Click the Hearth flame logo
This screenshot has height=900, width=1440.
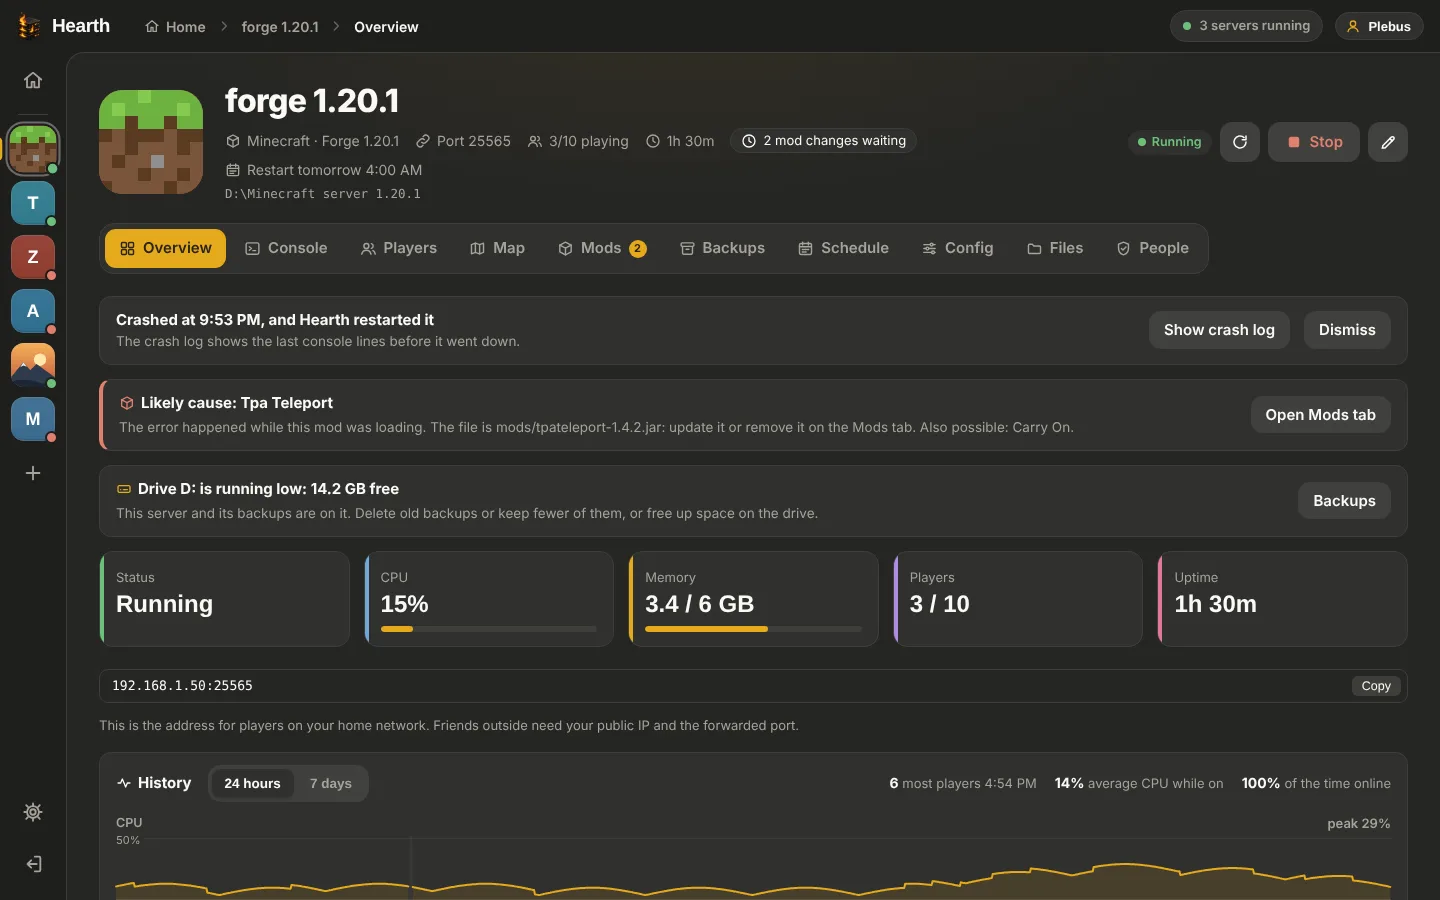coord(29,26)
